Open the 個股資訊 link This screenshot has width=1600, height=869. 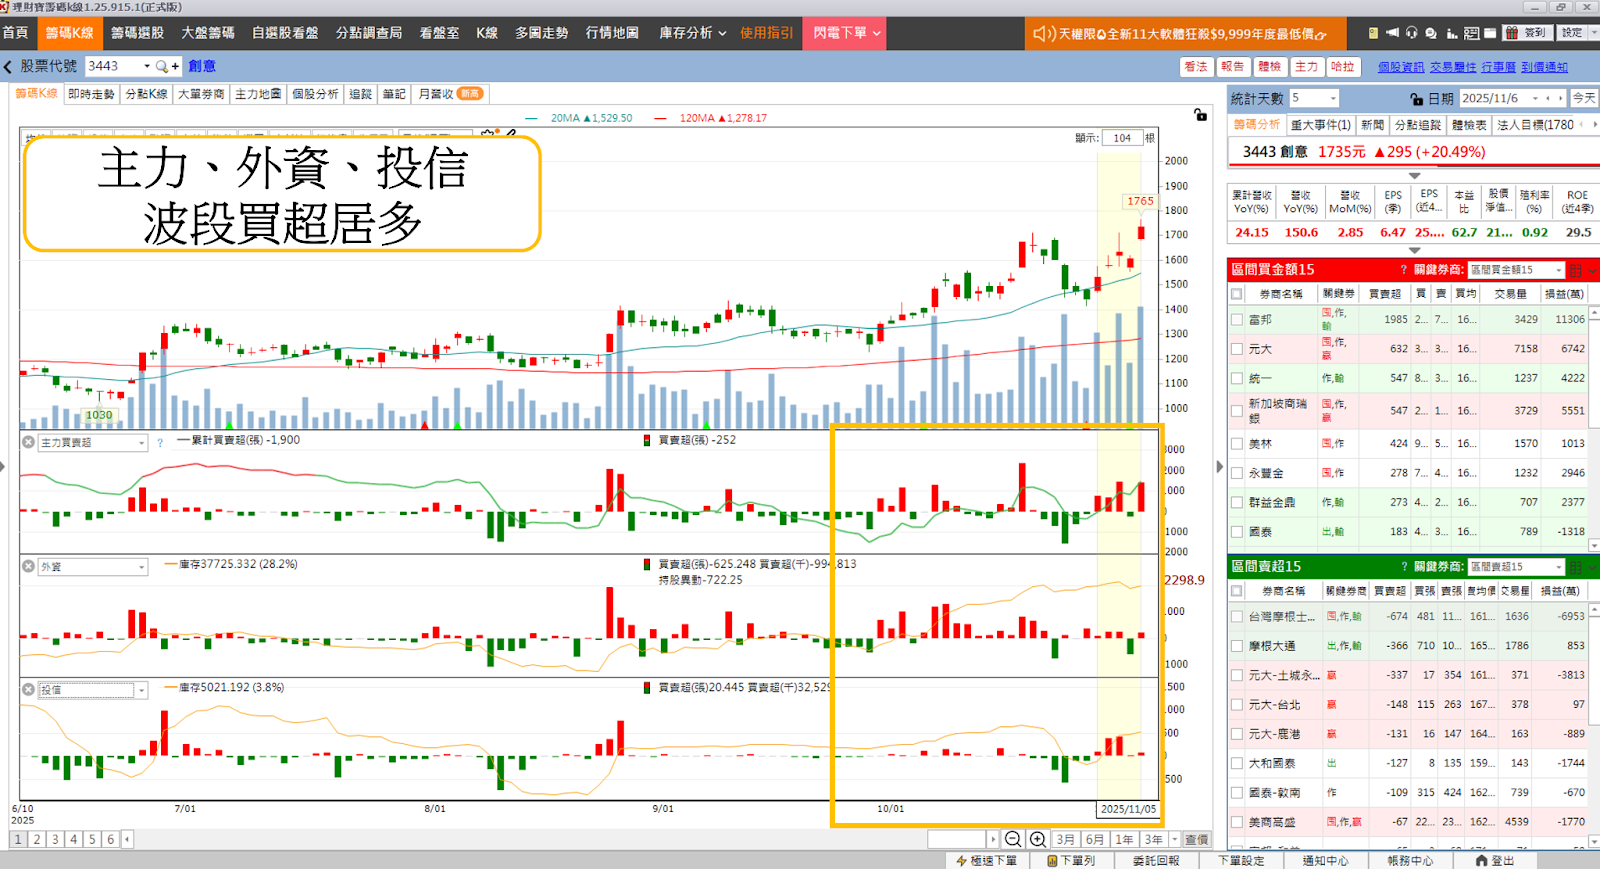[1400, 67]
